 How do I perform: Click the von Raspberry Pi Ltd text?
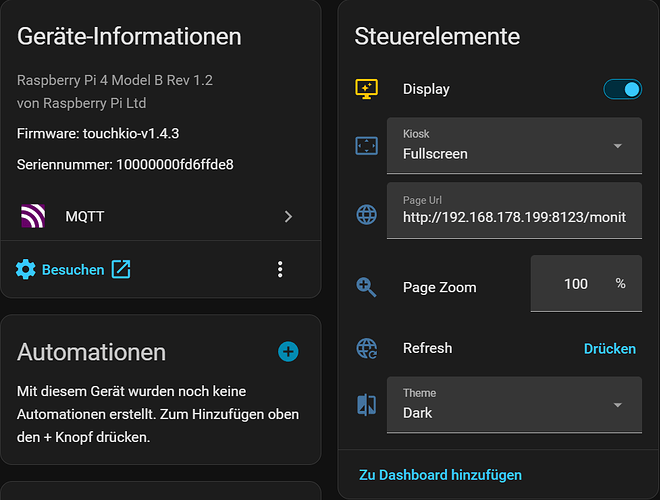pos(82,104)
